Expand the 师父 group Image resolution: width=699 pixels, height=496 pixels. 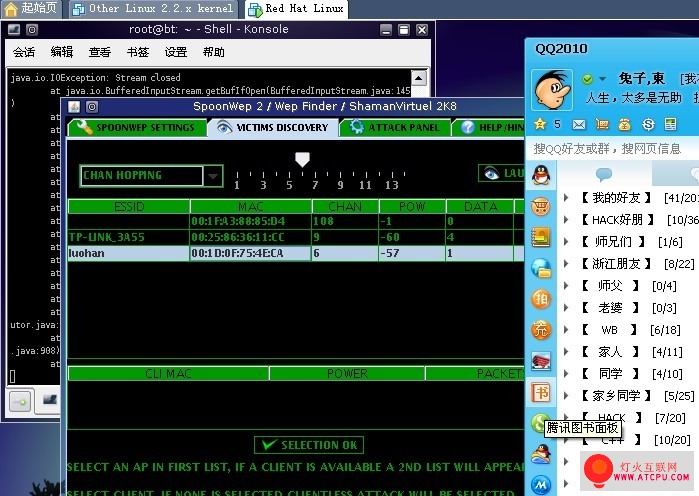click(566, 286)
